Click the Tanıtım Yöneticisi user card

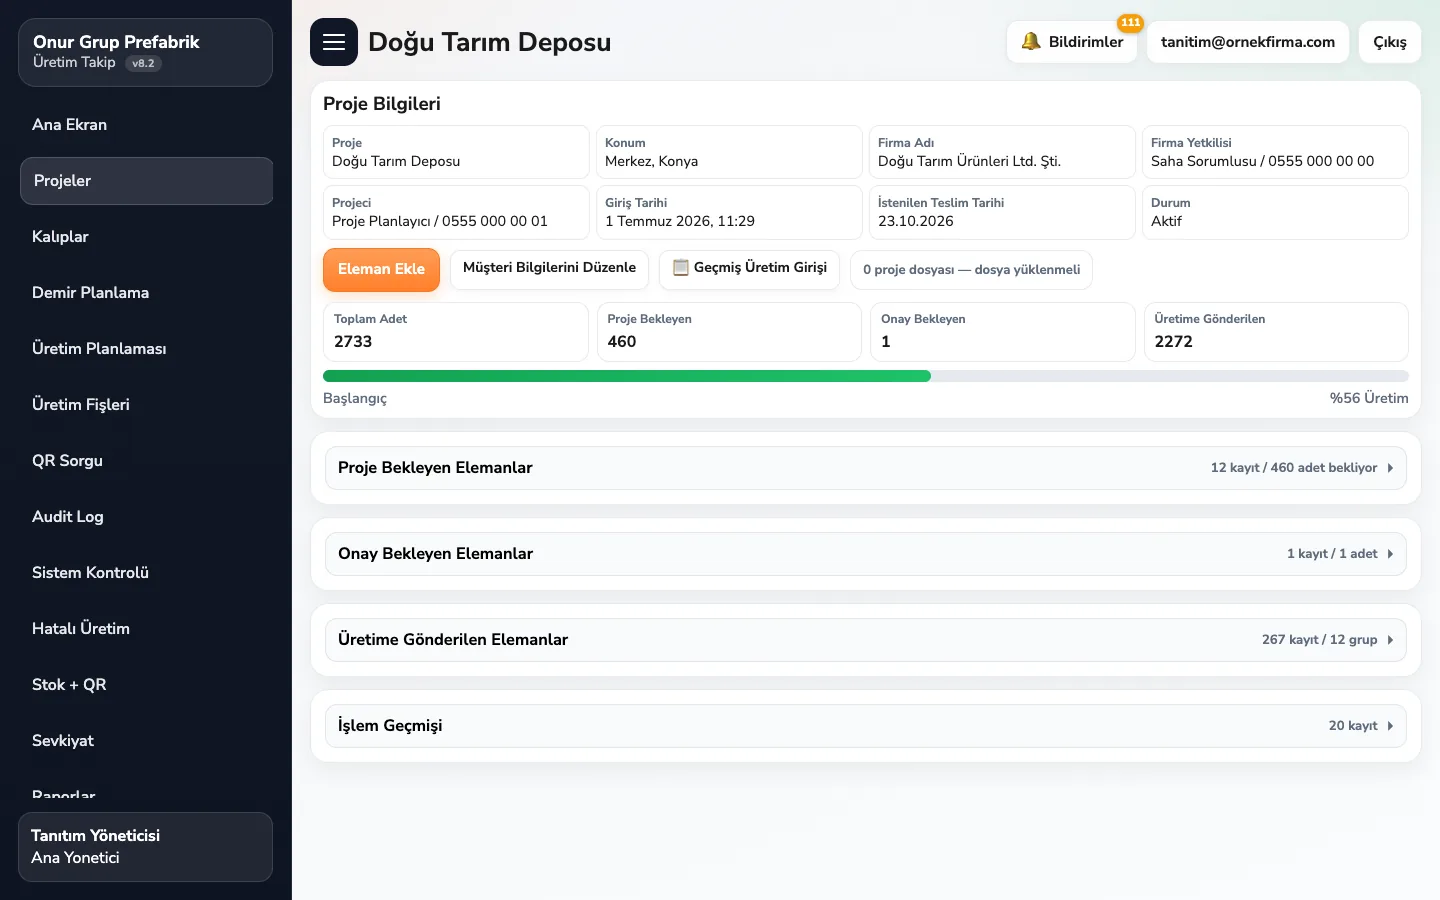click(x=146, y=847)
